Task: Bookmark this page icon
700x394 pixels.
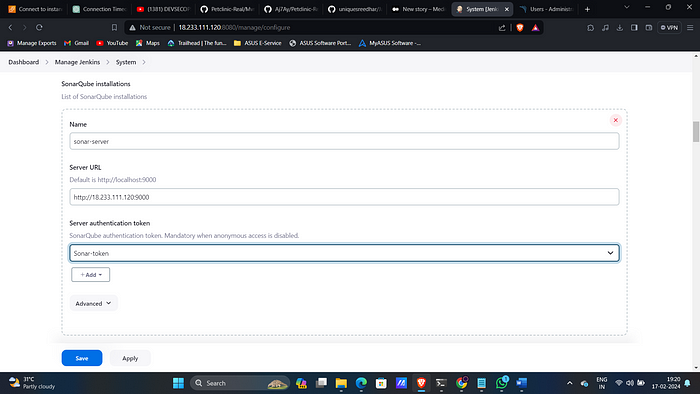Action: pos(114,27)
